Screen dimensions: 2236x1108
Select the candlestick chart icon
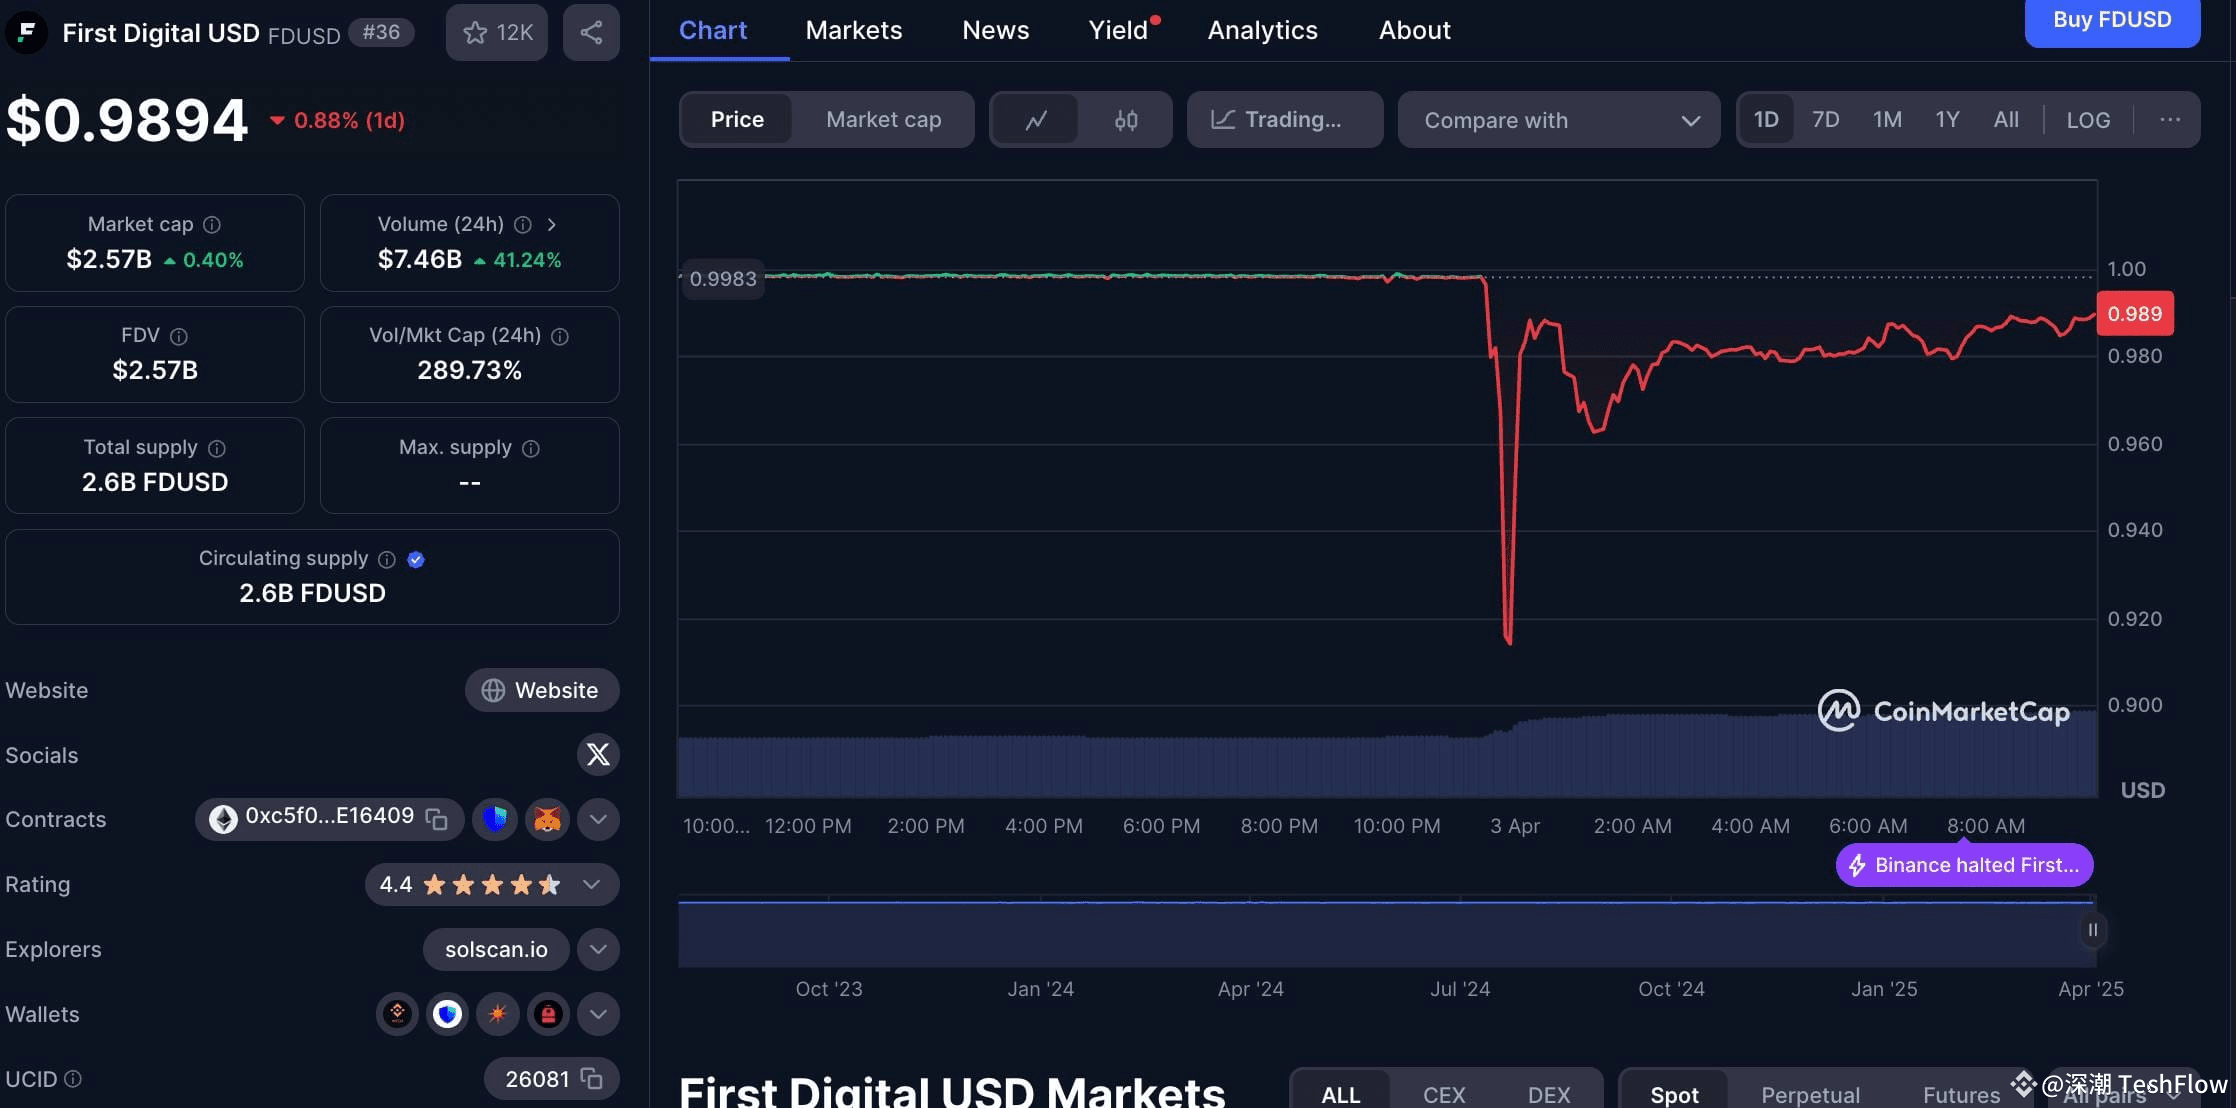pyautogui.click(x=1127, y=119)
